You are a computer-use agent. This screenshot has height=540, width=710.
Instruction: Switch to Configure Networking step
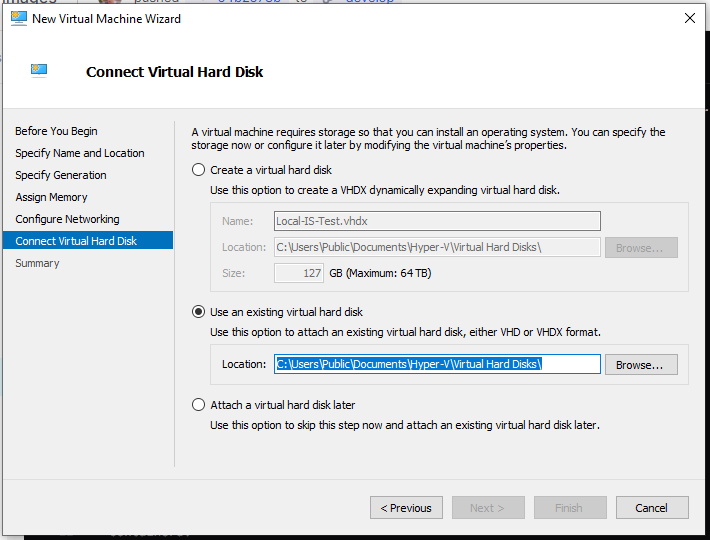point(67,219)
